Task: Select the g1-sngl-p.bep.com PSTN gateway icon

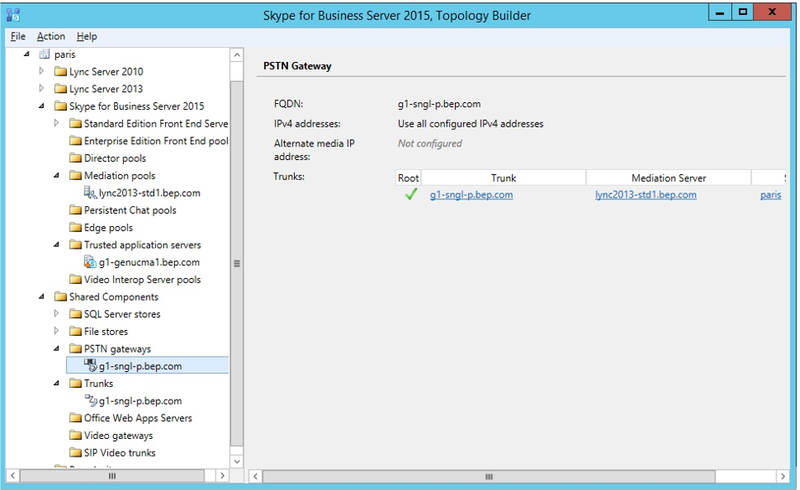Action: [90, 365]
